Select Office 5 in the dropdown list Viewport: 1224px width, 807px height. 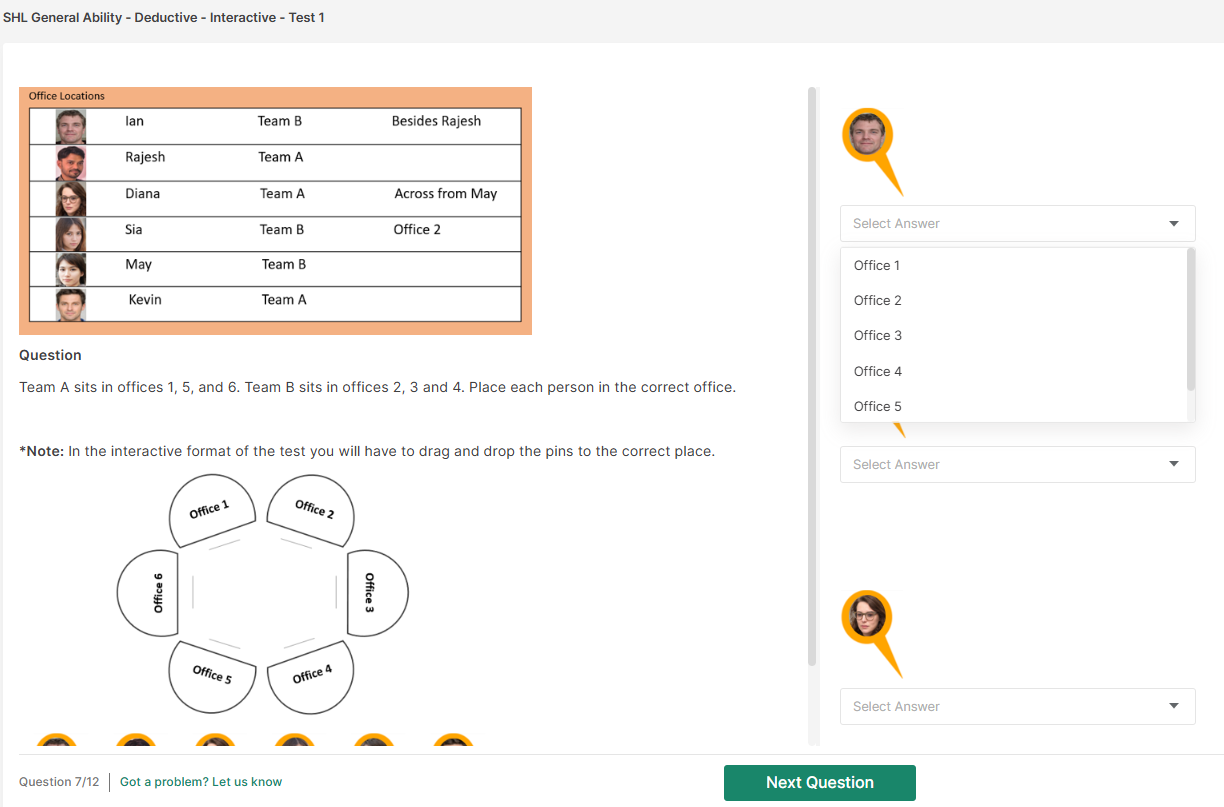coord(877,407)
